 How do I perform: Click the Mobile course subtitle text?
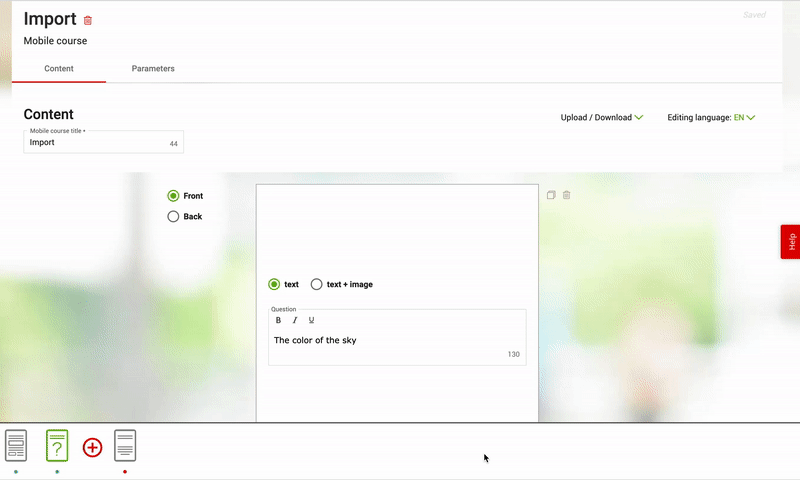[55, 41]
